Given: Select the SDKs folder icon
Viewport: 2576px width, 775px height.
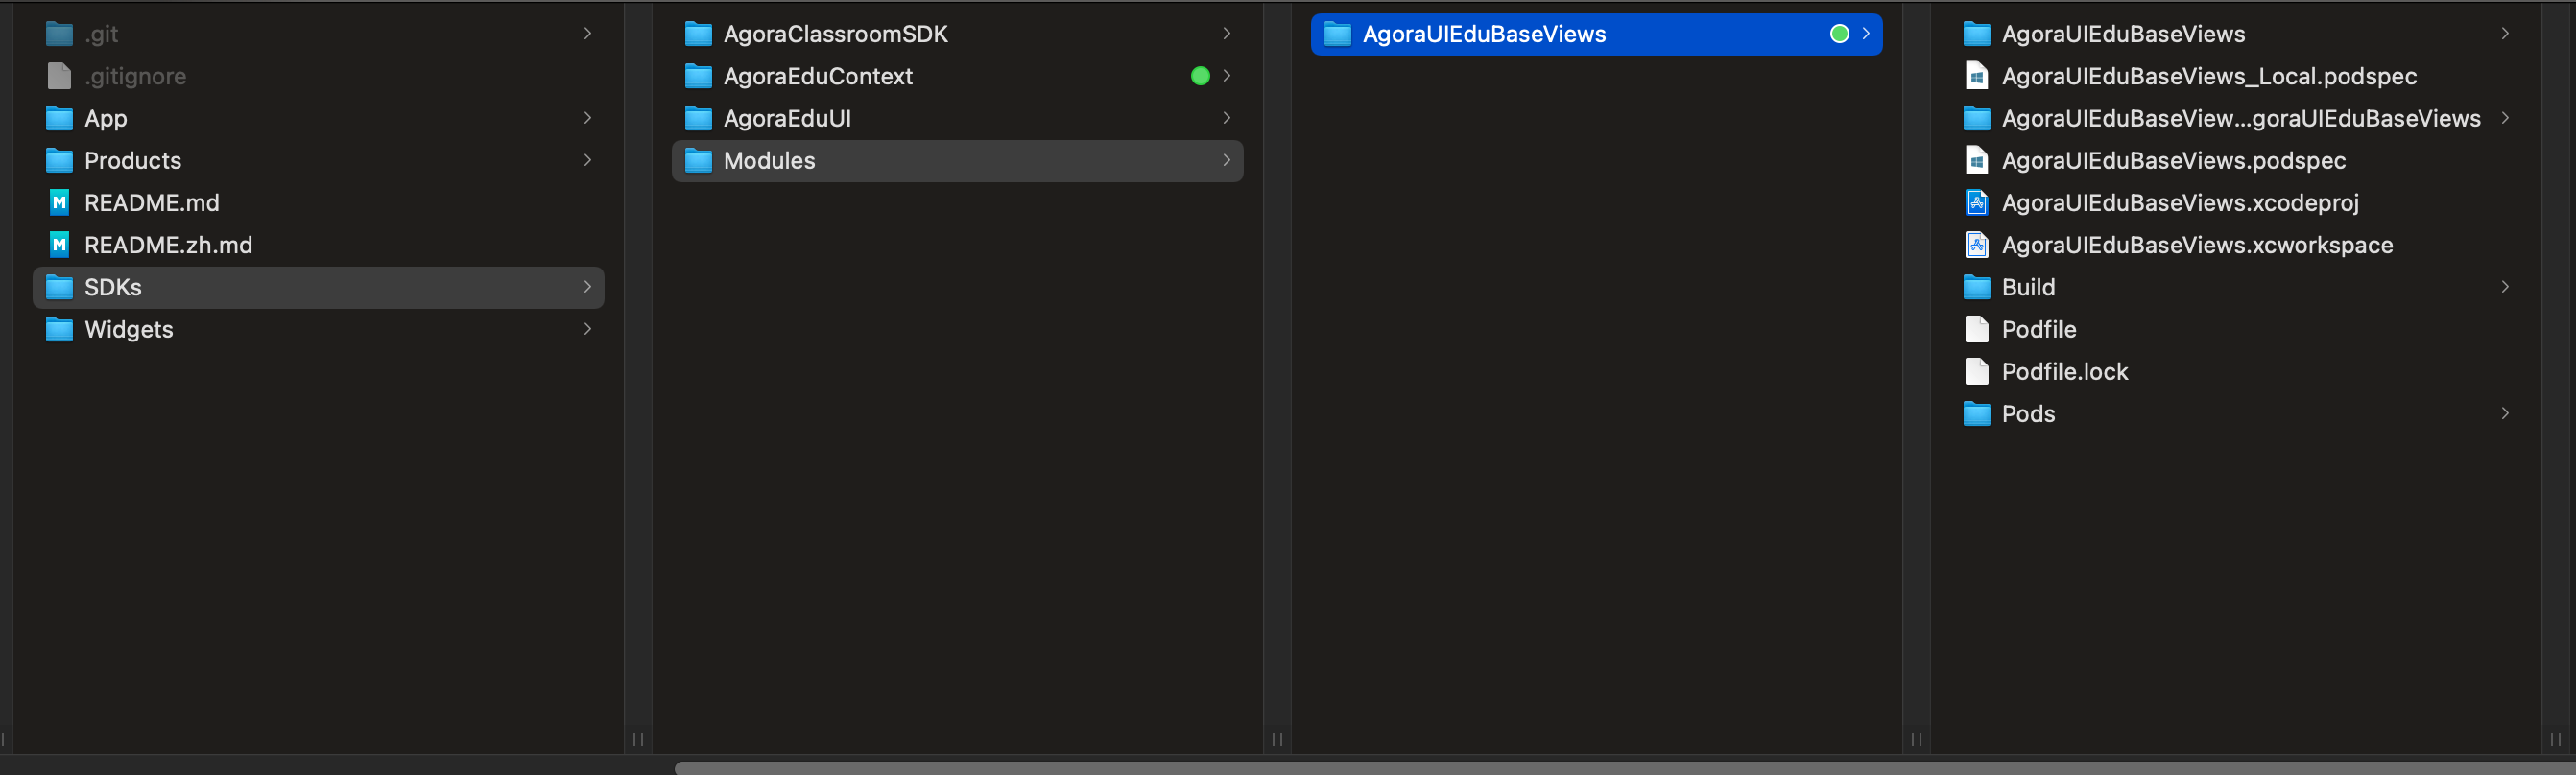Looking at the screenshot, I should click(60, 287).
